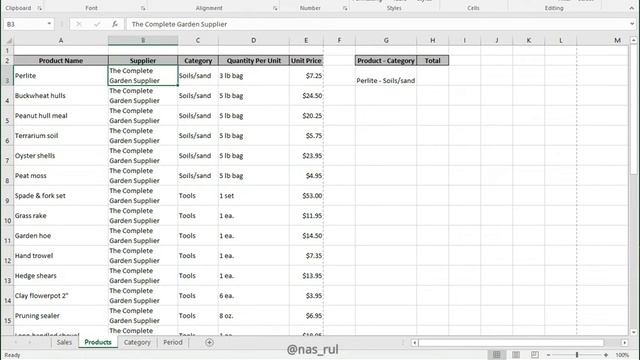Viewport: 640px width, 360px height.
Task: Select row 3 header
Action: [x=7, y=76]
